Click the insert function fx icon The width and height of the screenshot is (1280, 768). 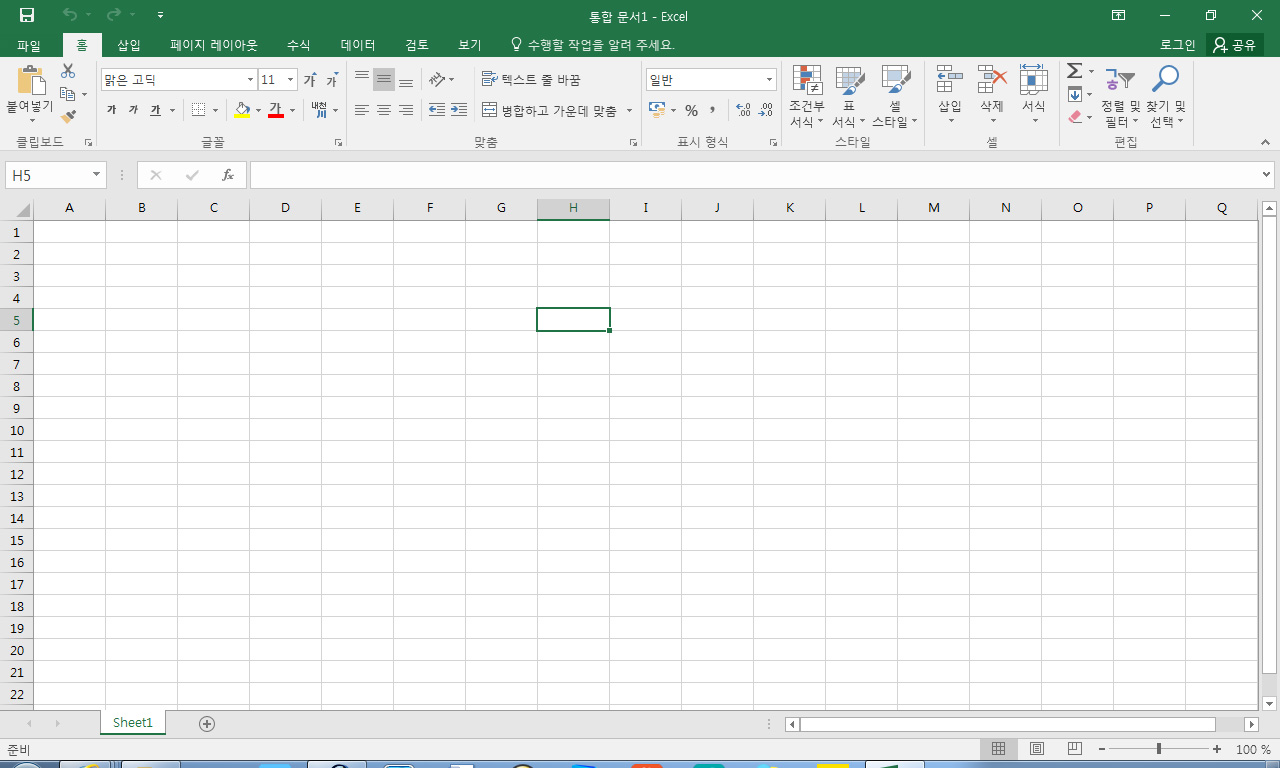pos(228,175)
